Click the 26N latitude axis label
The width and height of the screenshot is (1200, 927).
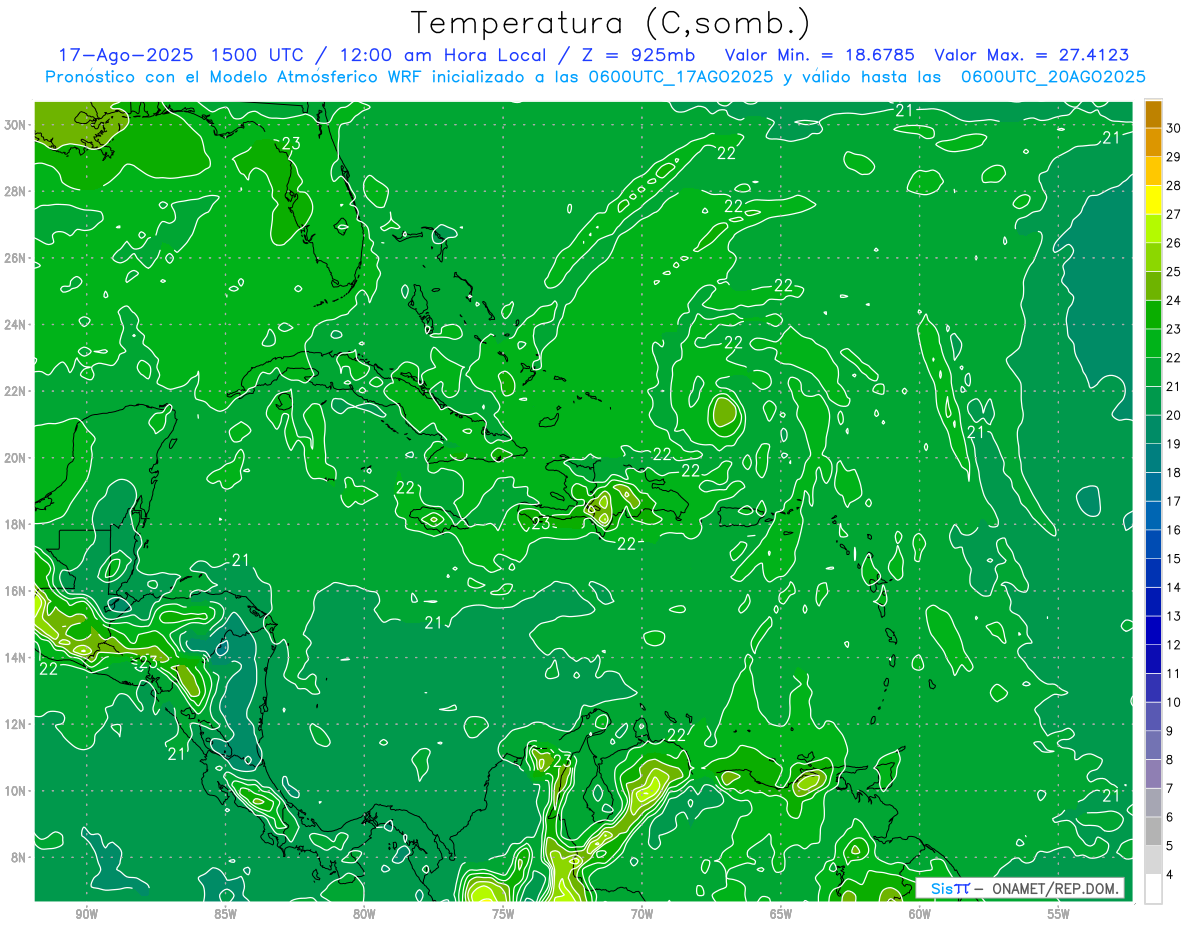pos(16,258)
